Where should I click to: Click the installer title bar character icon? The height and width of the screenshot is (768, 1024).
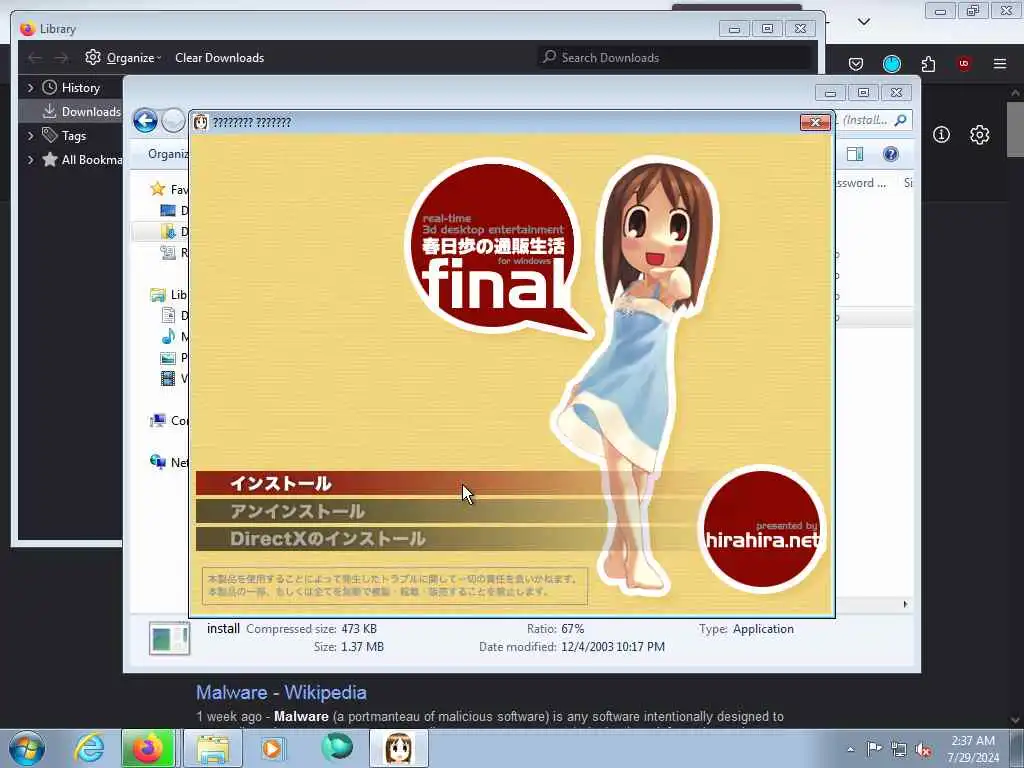[200, 122]
